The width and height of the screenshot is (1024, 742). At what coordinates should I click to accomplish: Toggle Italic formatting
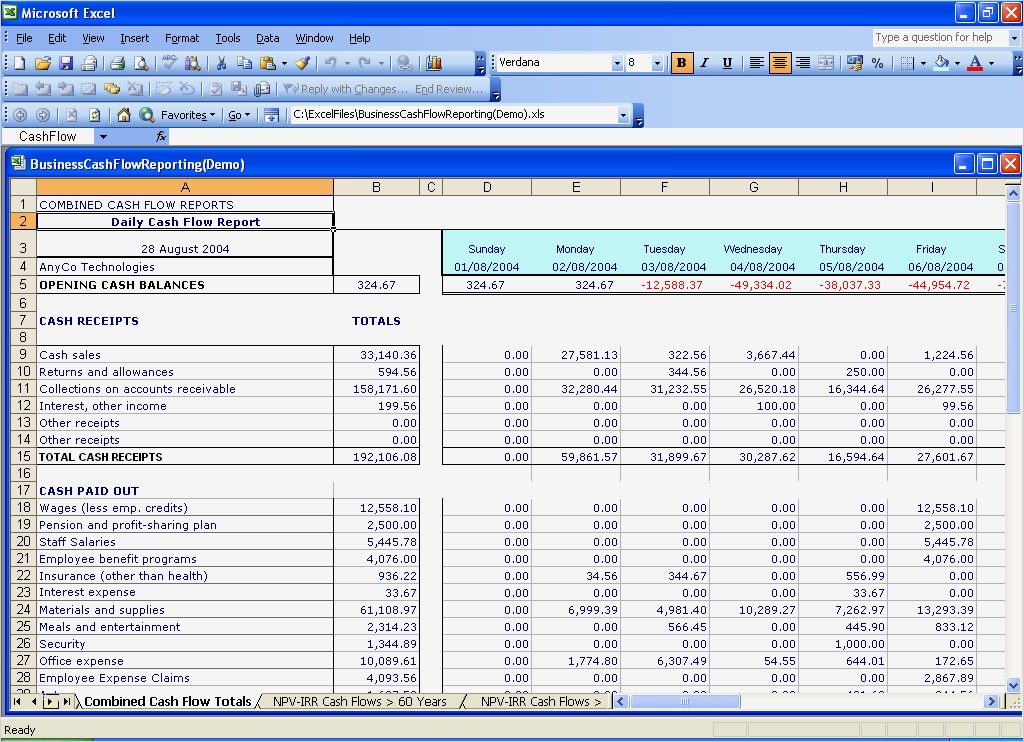(704, 63)
